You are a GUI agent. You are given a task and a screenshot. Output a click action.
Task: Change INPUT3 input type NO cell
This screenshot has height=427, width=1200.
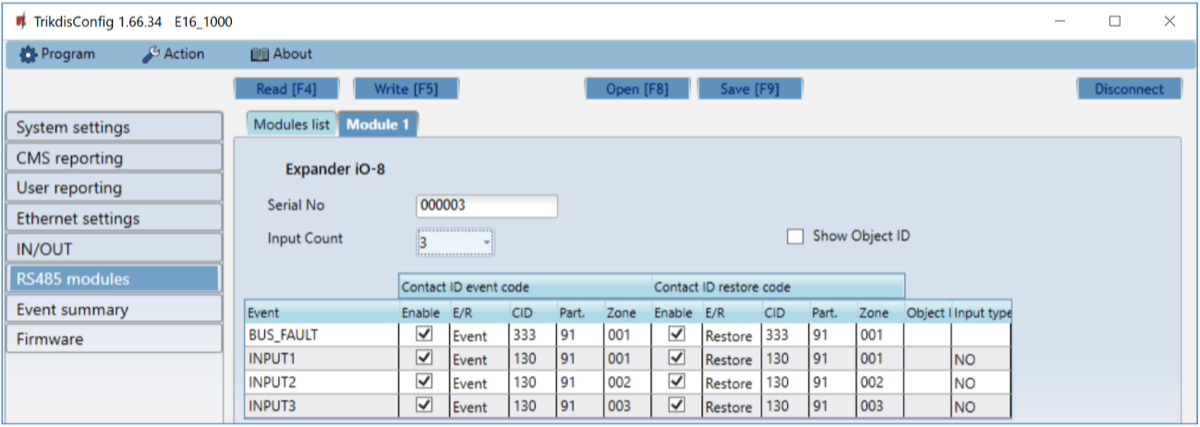click(x=980, y=407)
